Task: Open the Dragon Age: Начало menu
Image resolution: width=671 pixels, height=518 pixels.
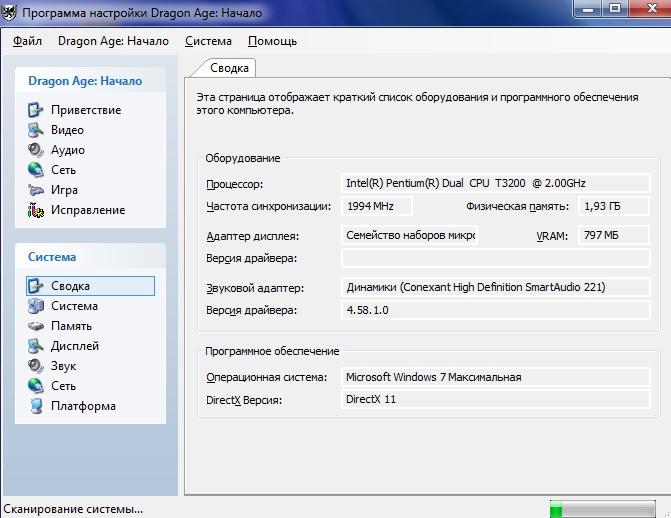Action: click(113, 41)
